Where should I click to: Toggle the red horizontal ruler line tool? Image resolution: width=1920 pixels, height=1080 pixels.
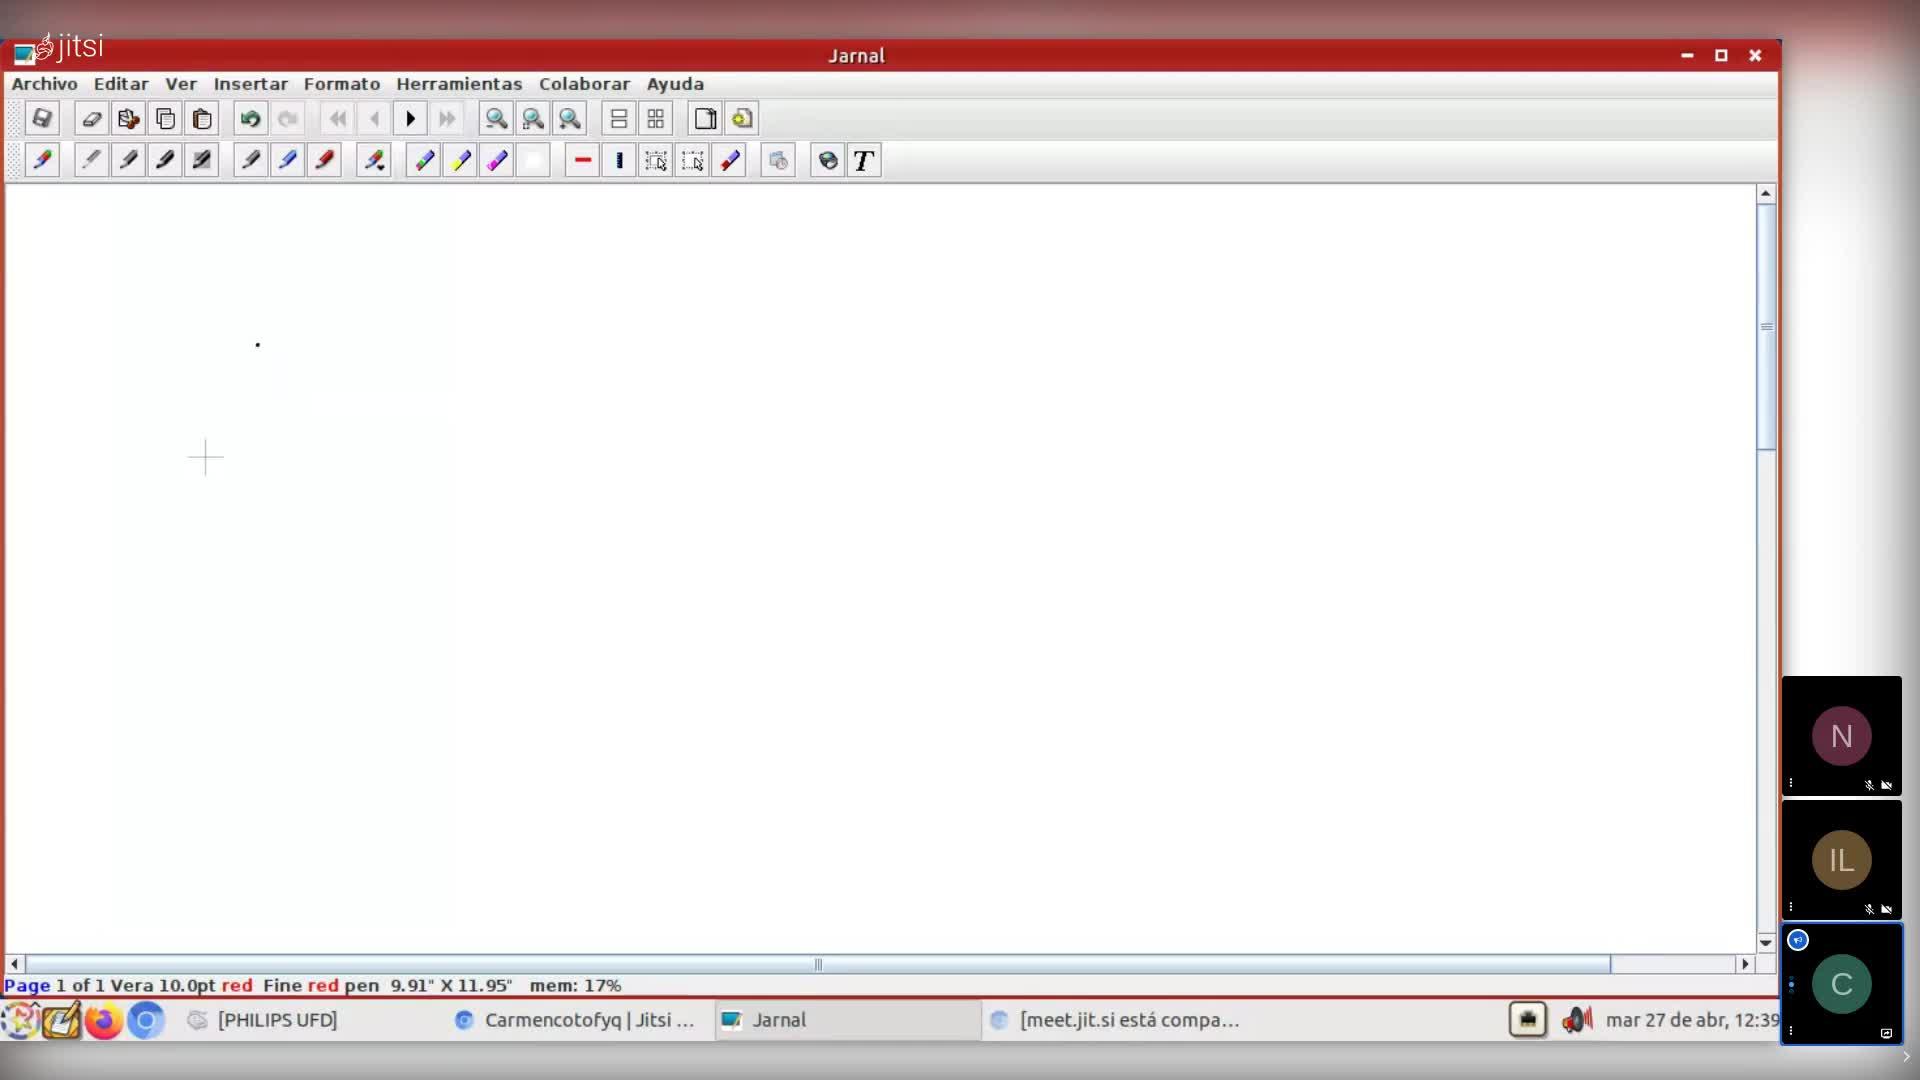click(582, 161)
